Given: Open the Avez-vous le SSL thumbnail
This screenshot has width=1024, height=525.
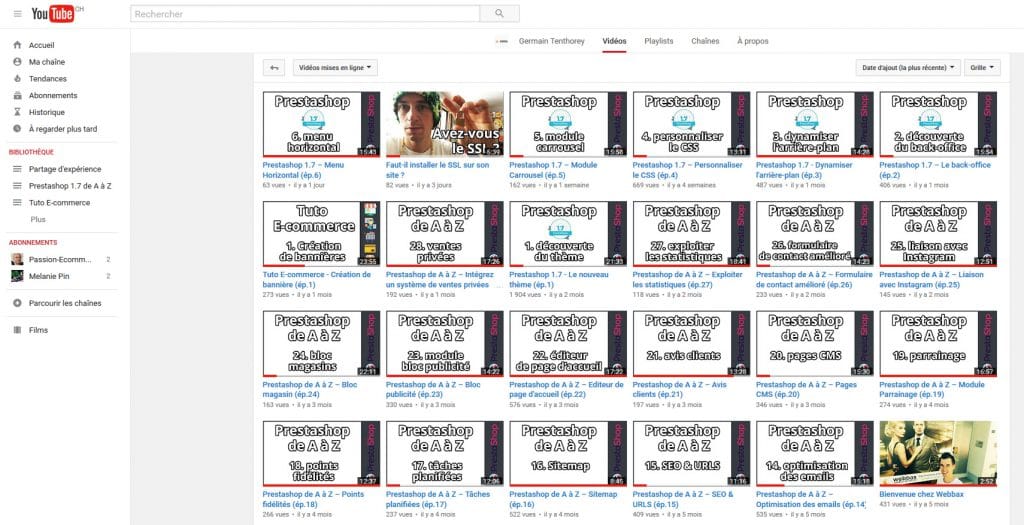Looking at the screenshot, I should coord(445,124).
